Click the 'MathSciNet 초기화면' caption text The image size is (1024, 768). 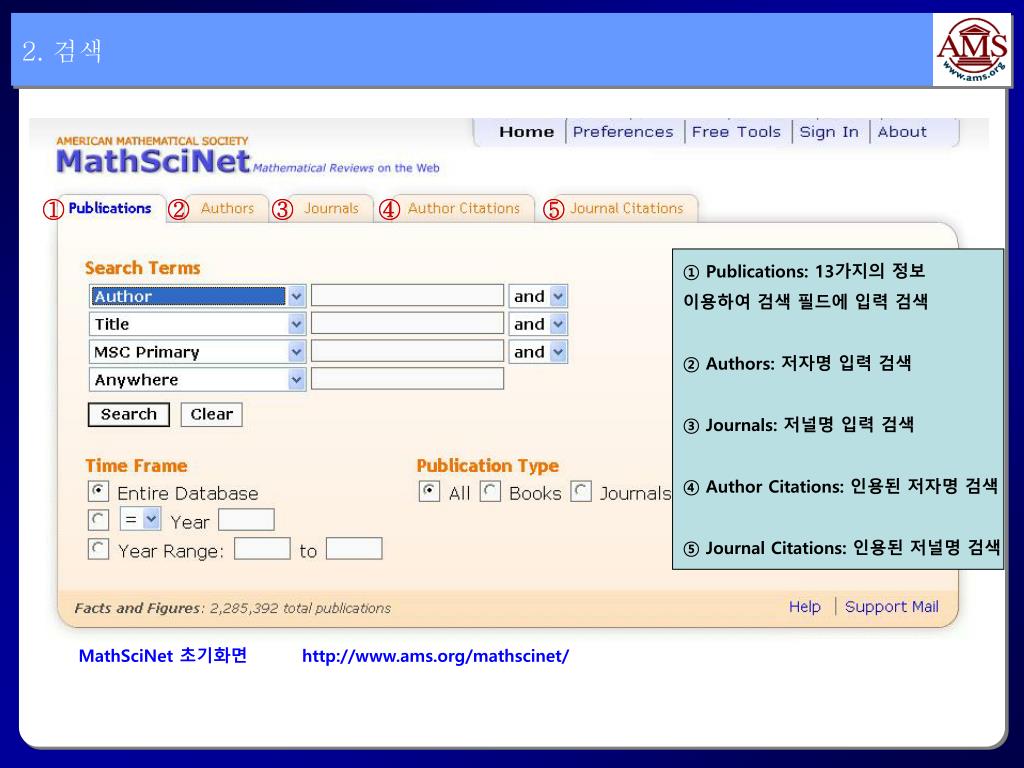(x=163, y=655)
